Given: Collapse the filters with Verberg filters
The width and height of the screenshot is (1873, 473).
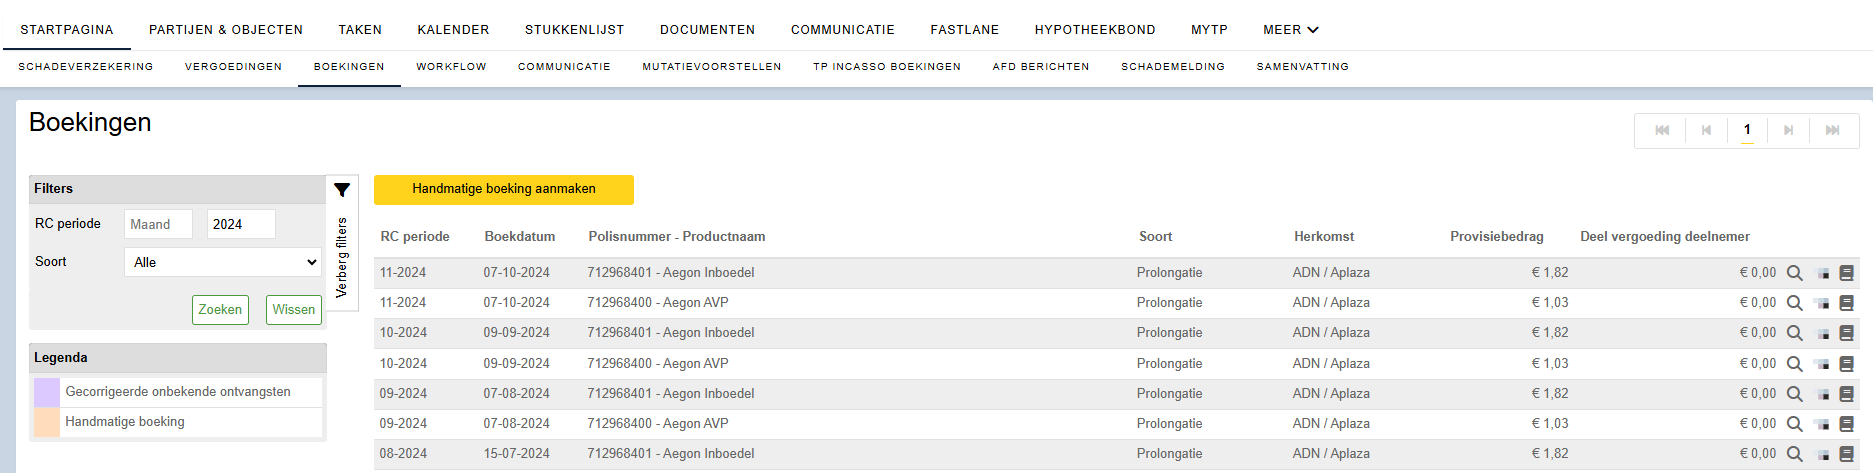Looking at the screenshot, I should (x=342, y=257).
